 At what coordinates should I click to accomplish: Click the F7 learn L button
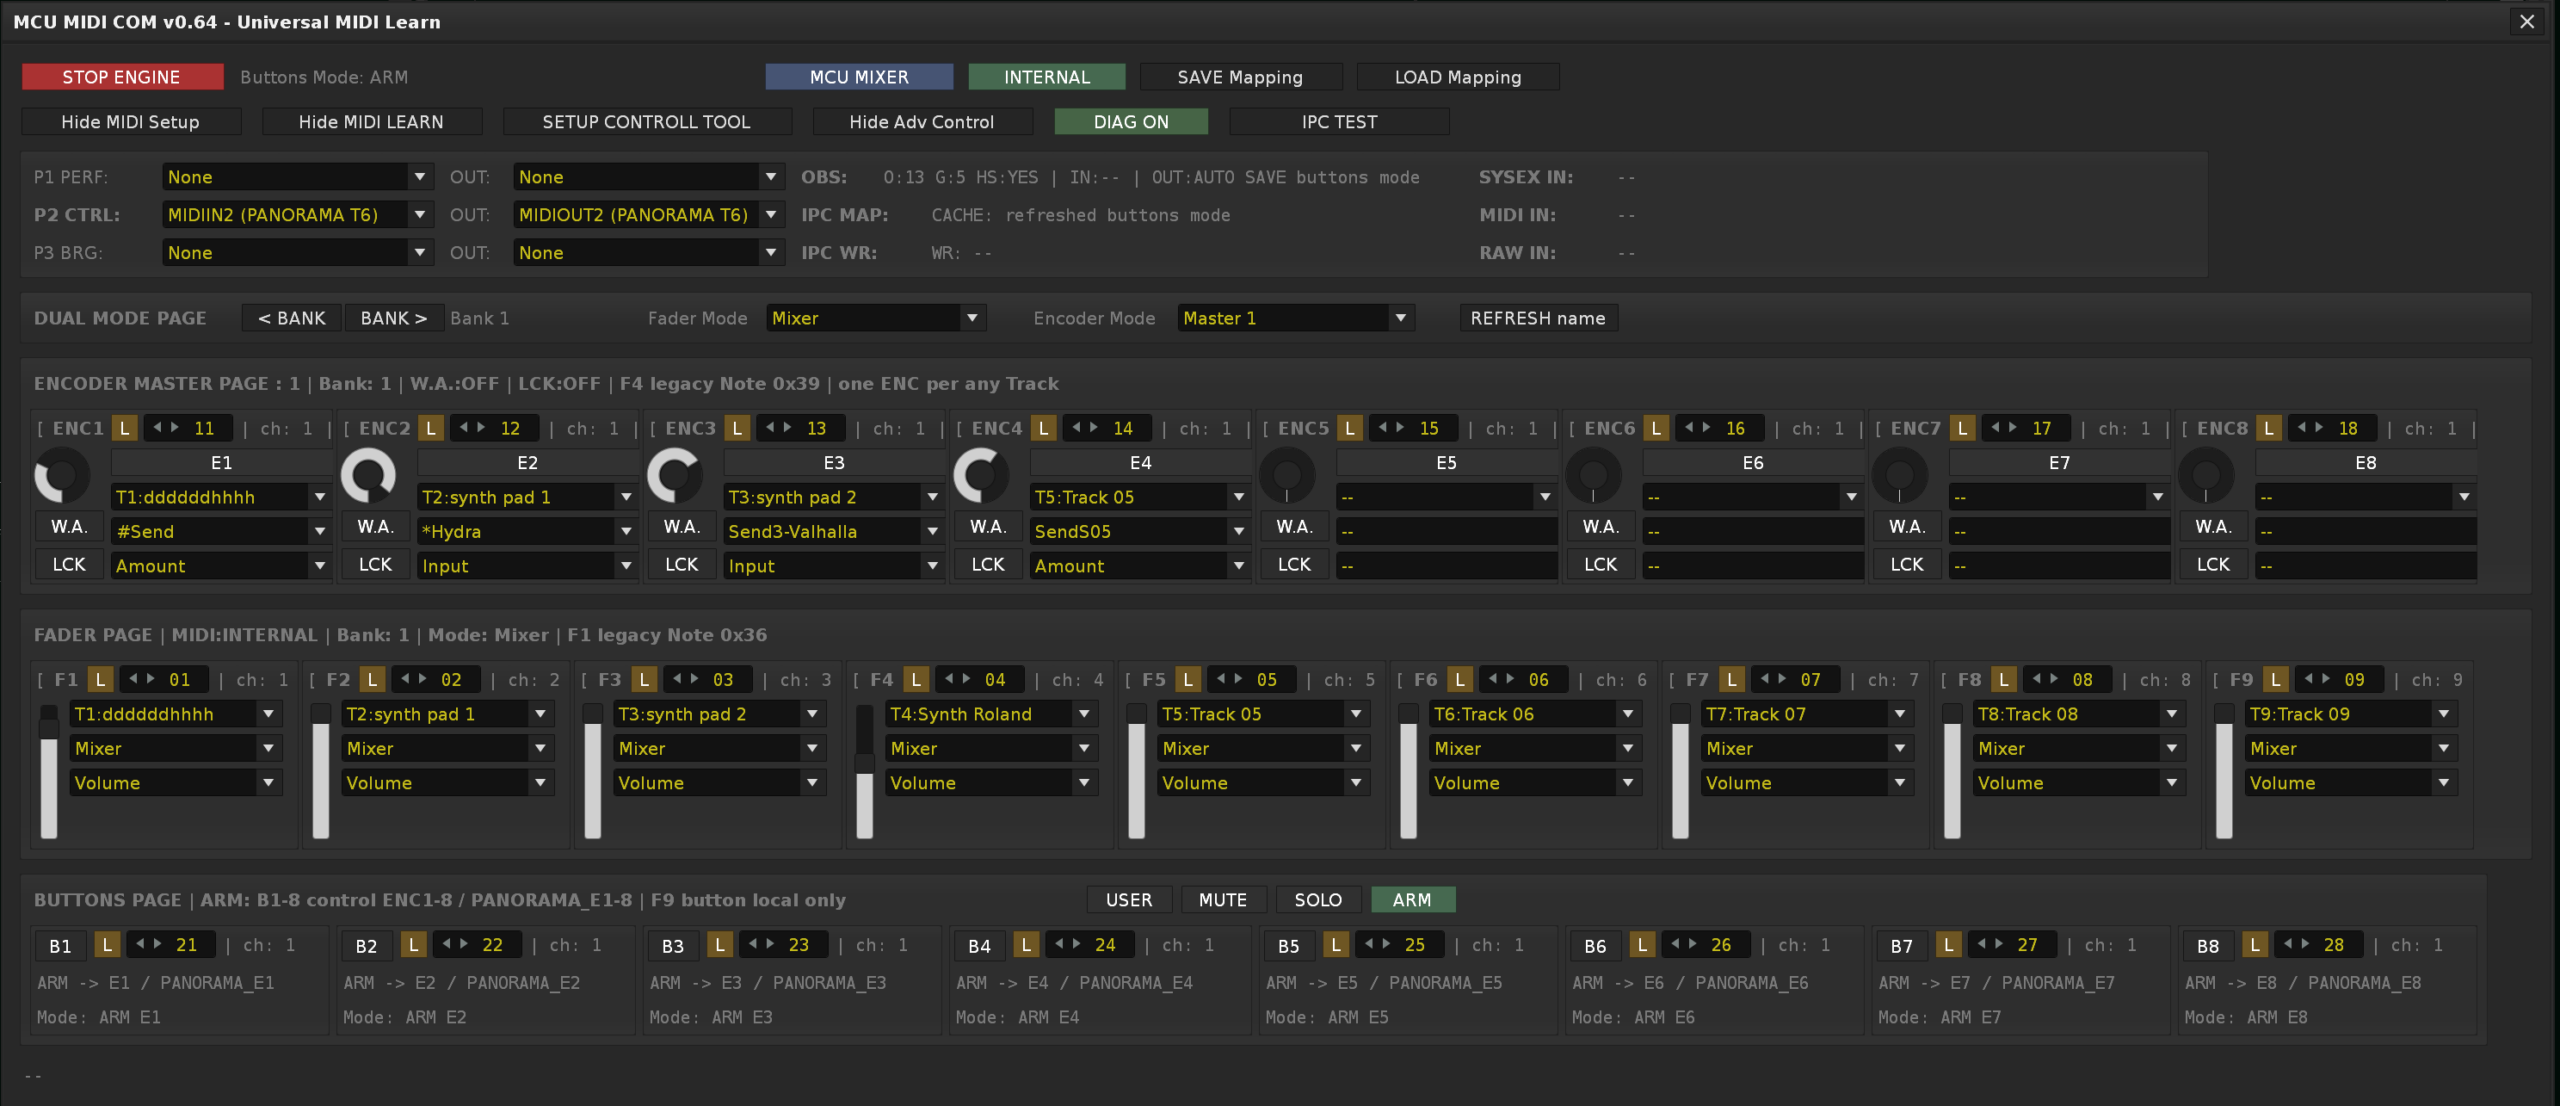1732,679
